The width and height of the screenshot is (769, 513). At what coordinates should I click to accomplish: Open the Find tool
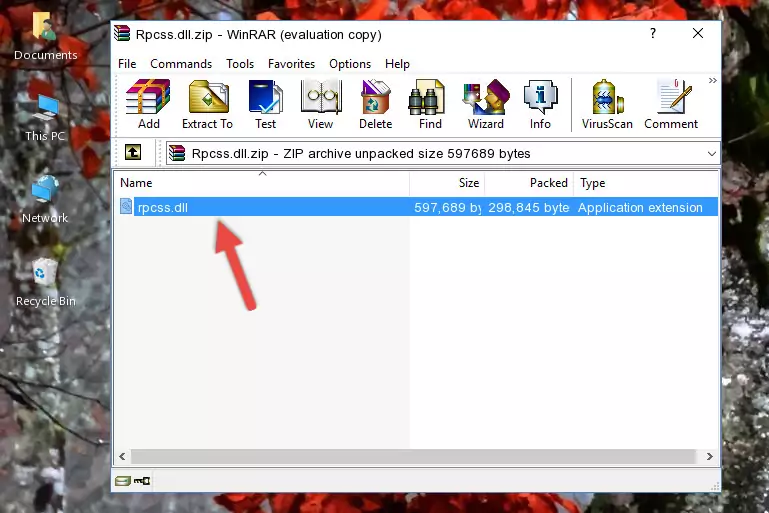(430, 104)
